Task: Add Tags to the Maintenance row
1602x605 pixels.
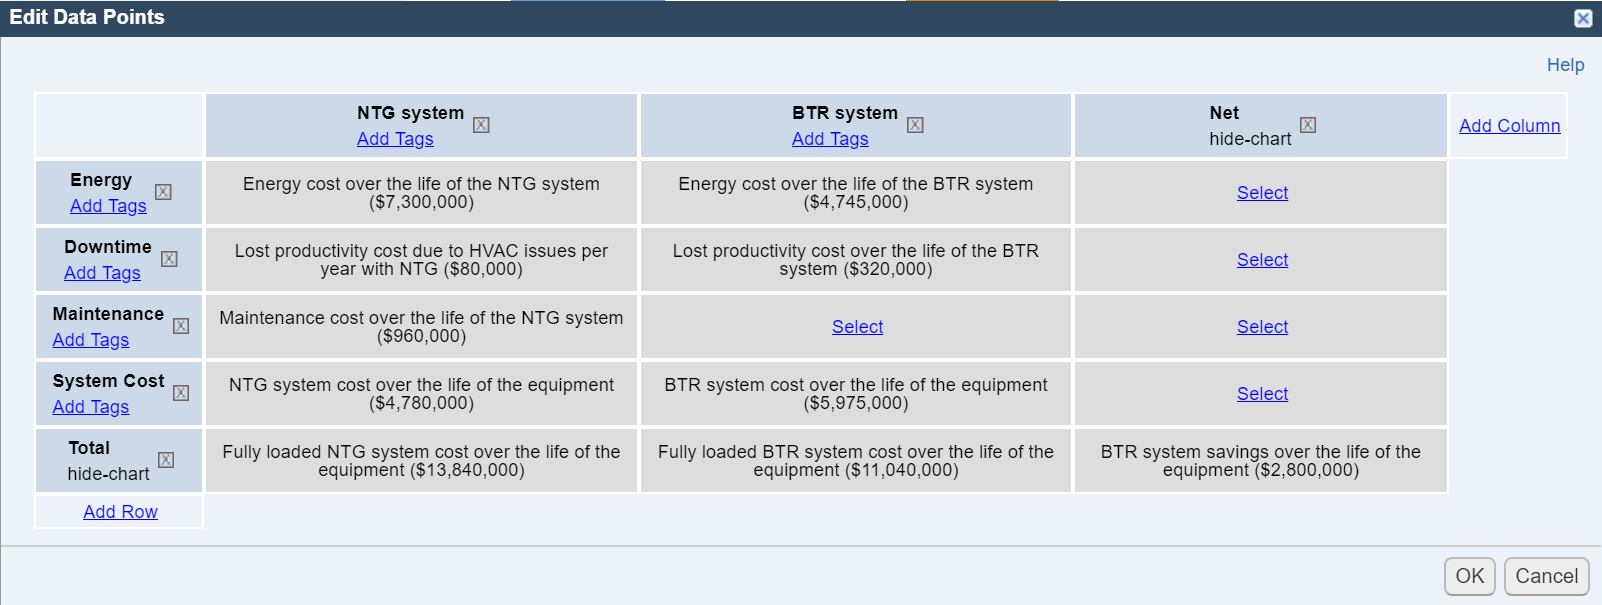Action: click(x=91, y=340)
